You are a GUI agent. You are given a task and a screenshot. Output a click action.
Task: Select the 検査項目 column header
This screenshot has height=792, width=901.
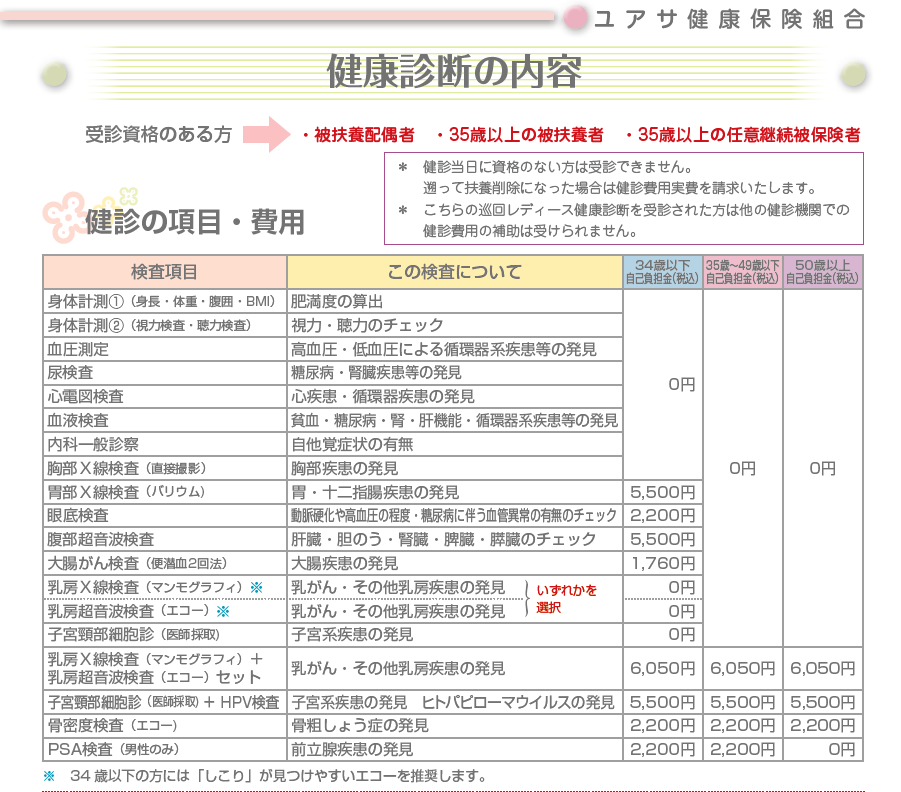pos(164,272)
